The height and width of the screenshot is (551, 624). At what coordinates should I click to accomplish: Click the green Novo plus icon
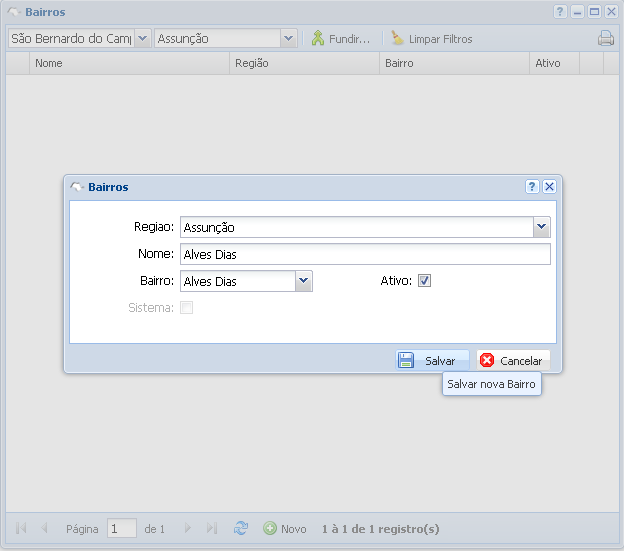click(270, 528)
